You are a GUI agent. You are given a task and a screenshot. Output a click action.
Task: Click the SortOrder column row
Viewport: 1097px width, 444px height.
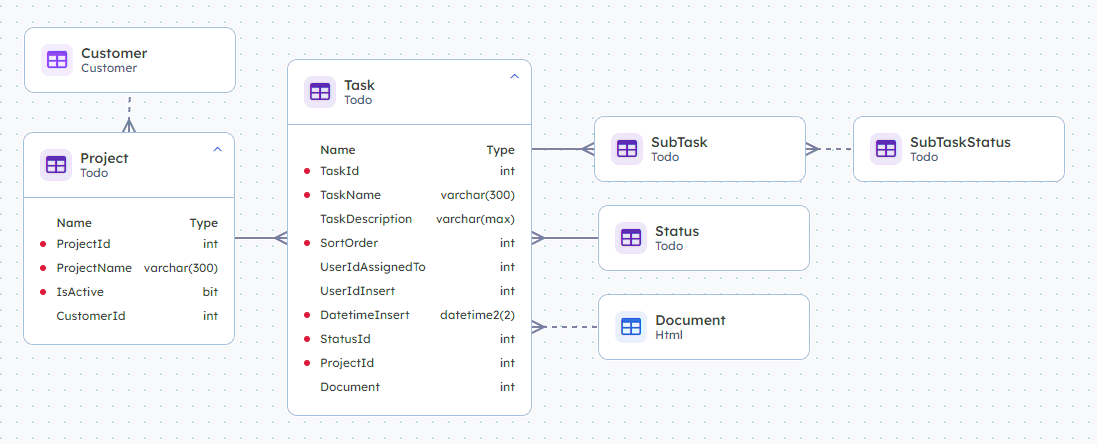click(x=410, y=243)
